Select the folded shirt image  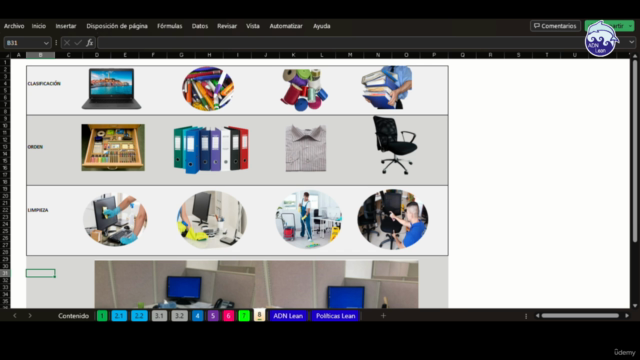coord(306,148)
